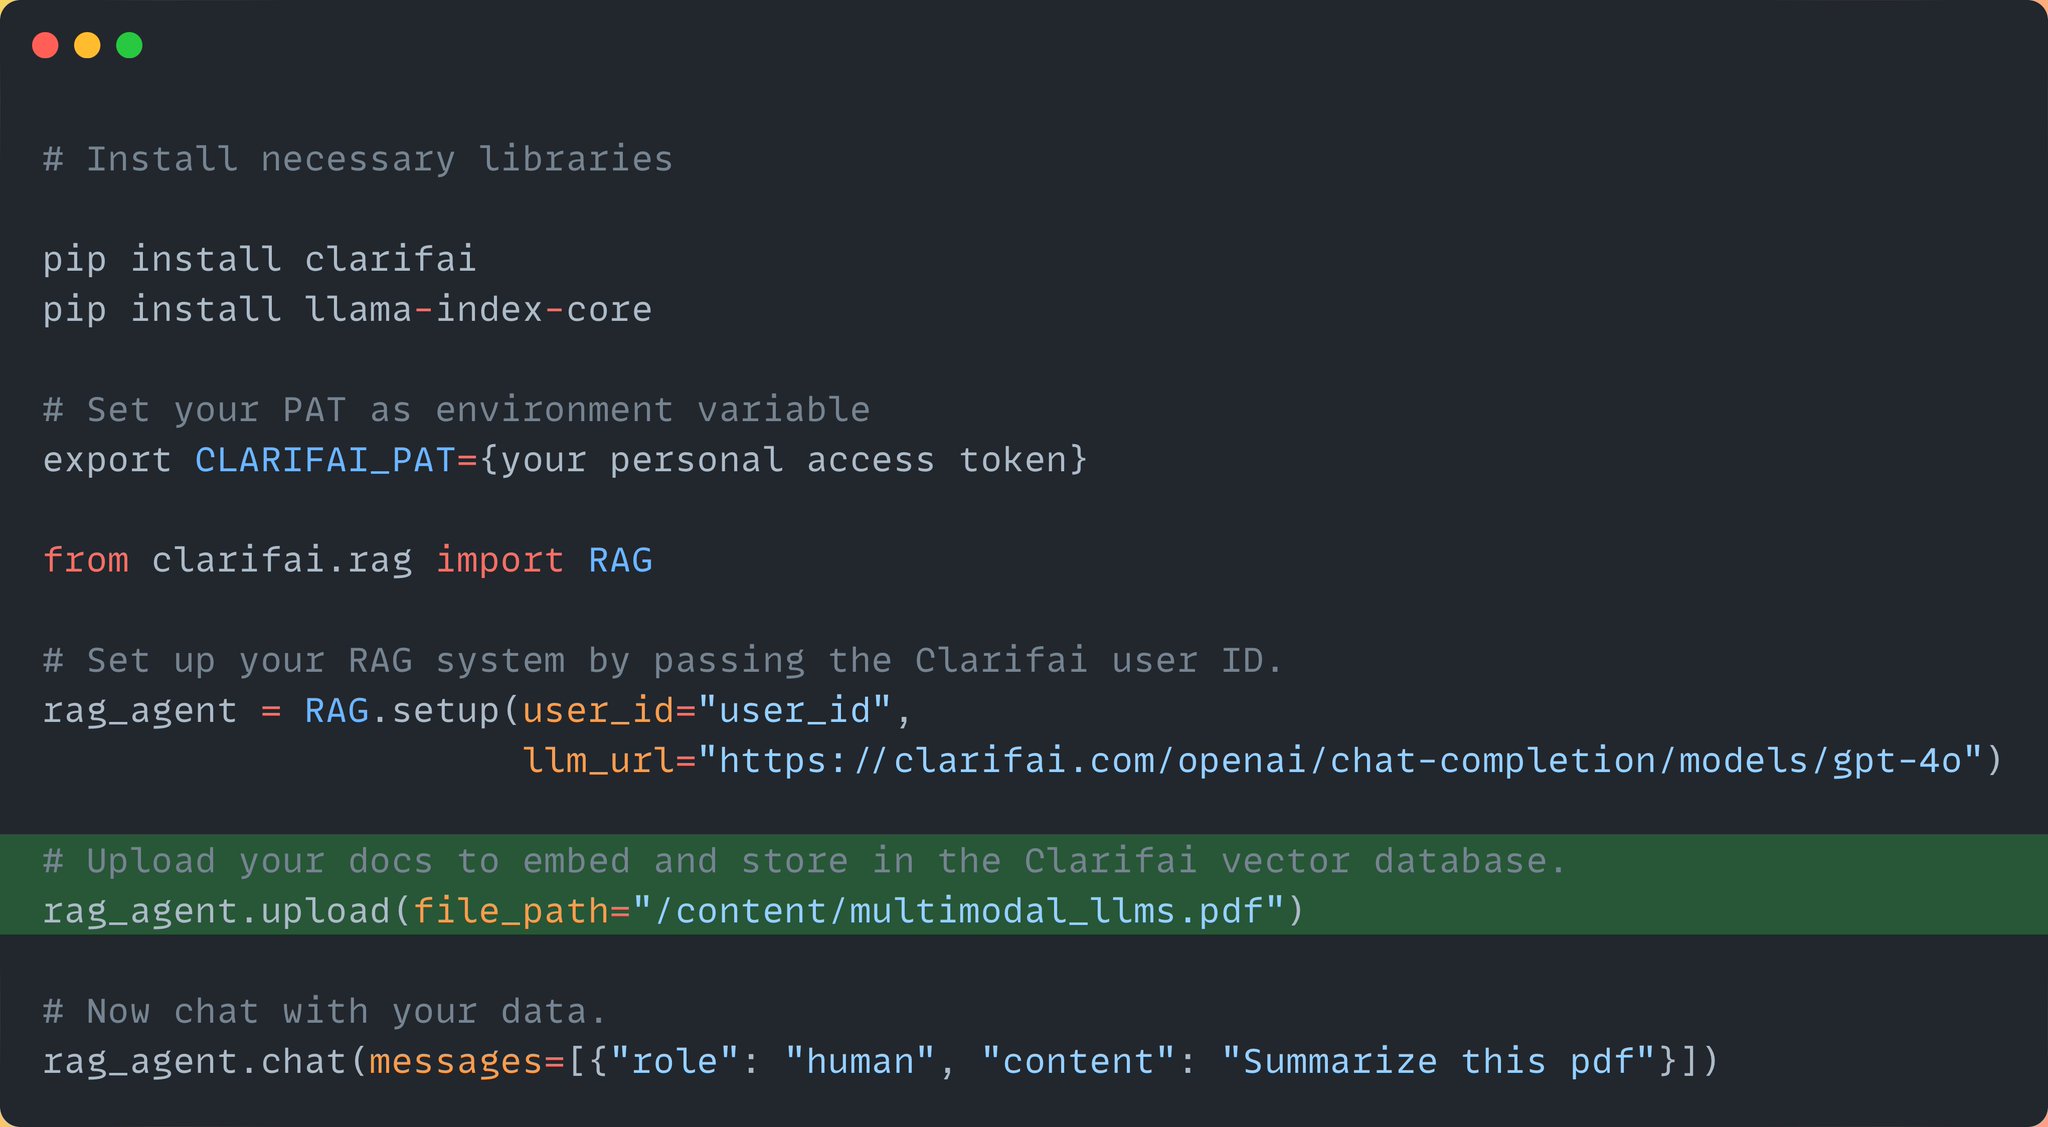Click the "{your personal access token}" placeholder
Screen dimensions: 2048x1127
(x=783, y=460)
